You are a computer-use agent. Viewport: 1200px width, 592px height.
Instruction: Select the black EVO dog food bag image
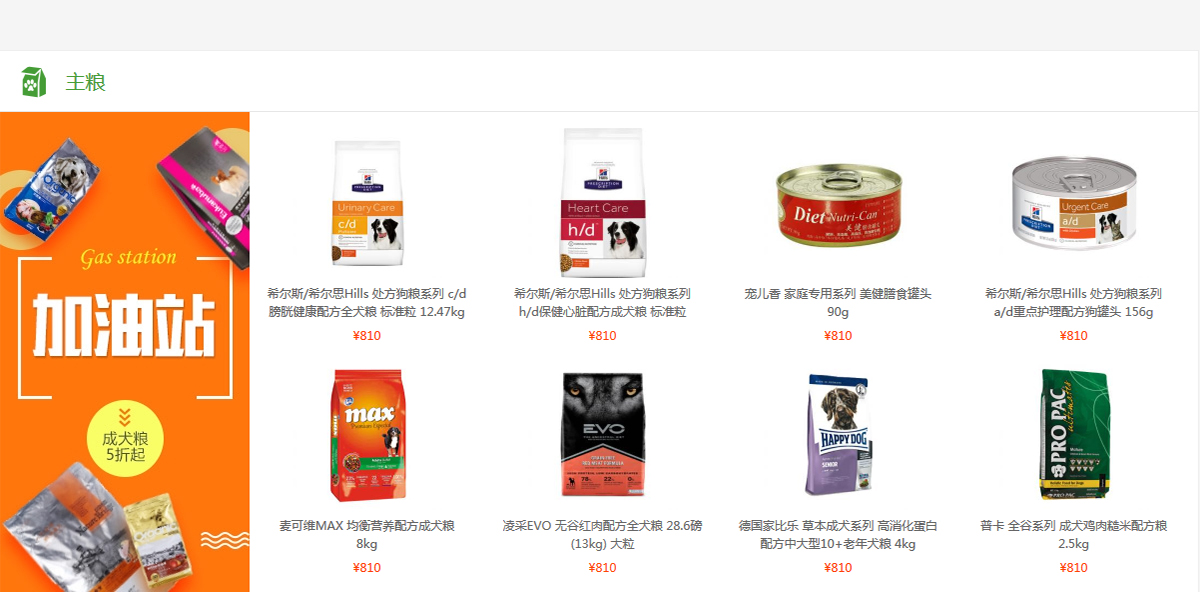tap(603, 435)
